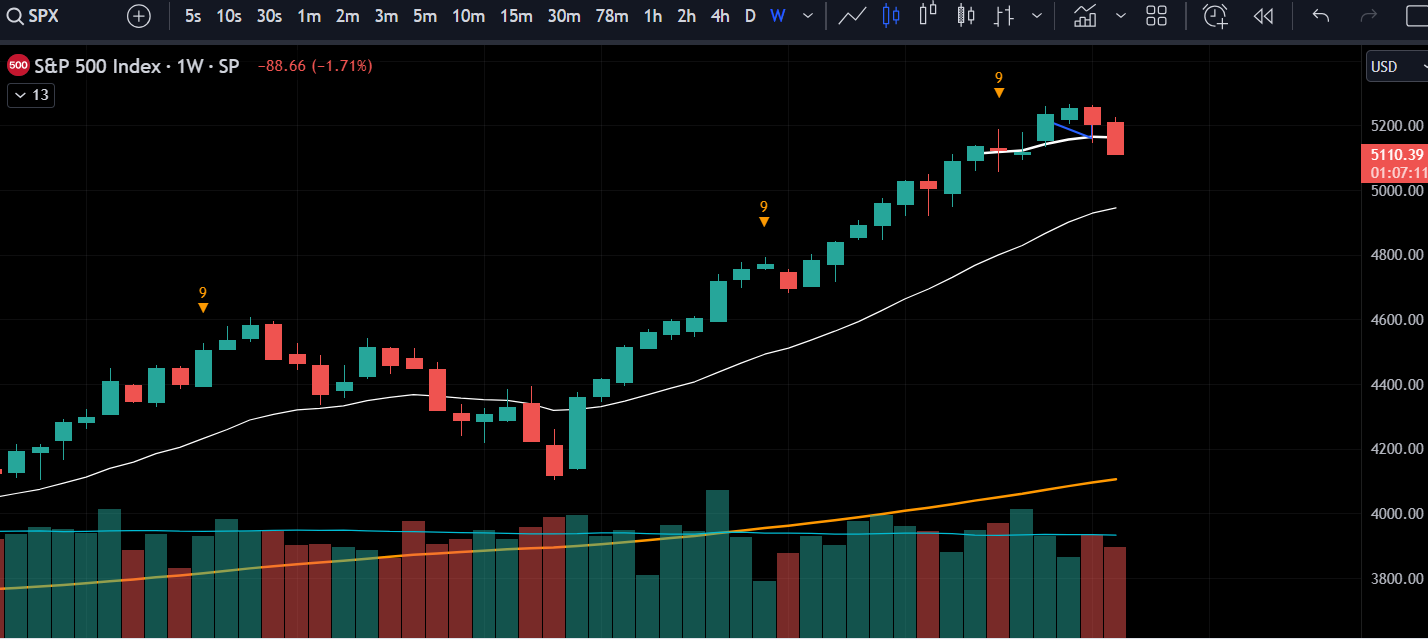Image resolution: width=1428 pixels, height=639 pixels.
Task: Add symbol with the plus icon
Action: [x=139, y=16]
